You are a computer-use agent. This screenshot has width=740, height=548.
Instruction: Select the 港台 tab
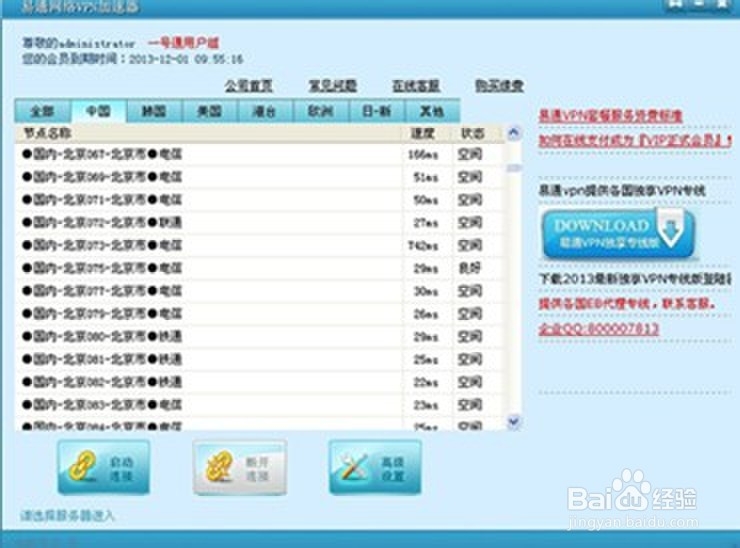(265, 111)
